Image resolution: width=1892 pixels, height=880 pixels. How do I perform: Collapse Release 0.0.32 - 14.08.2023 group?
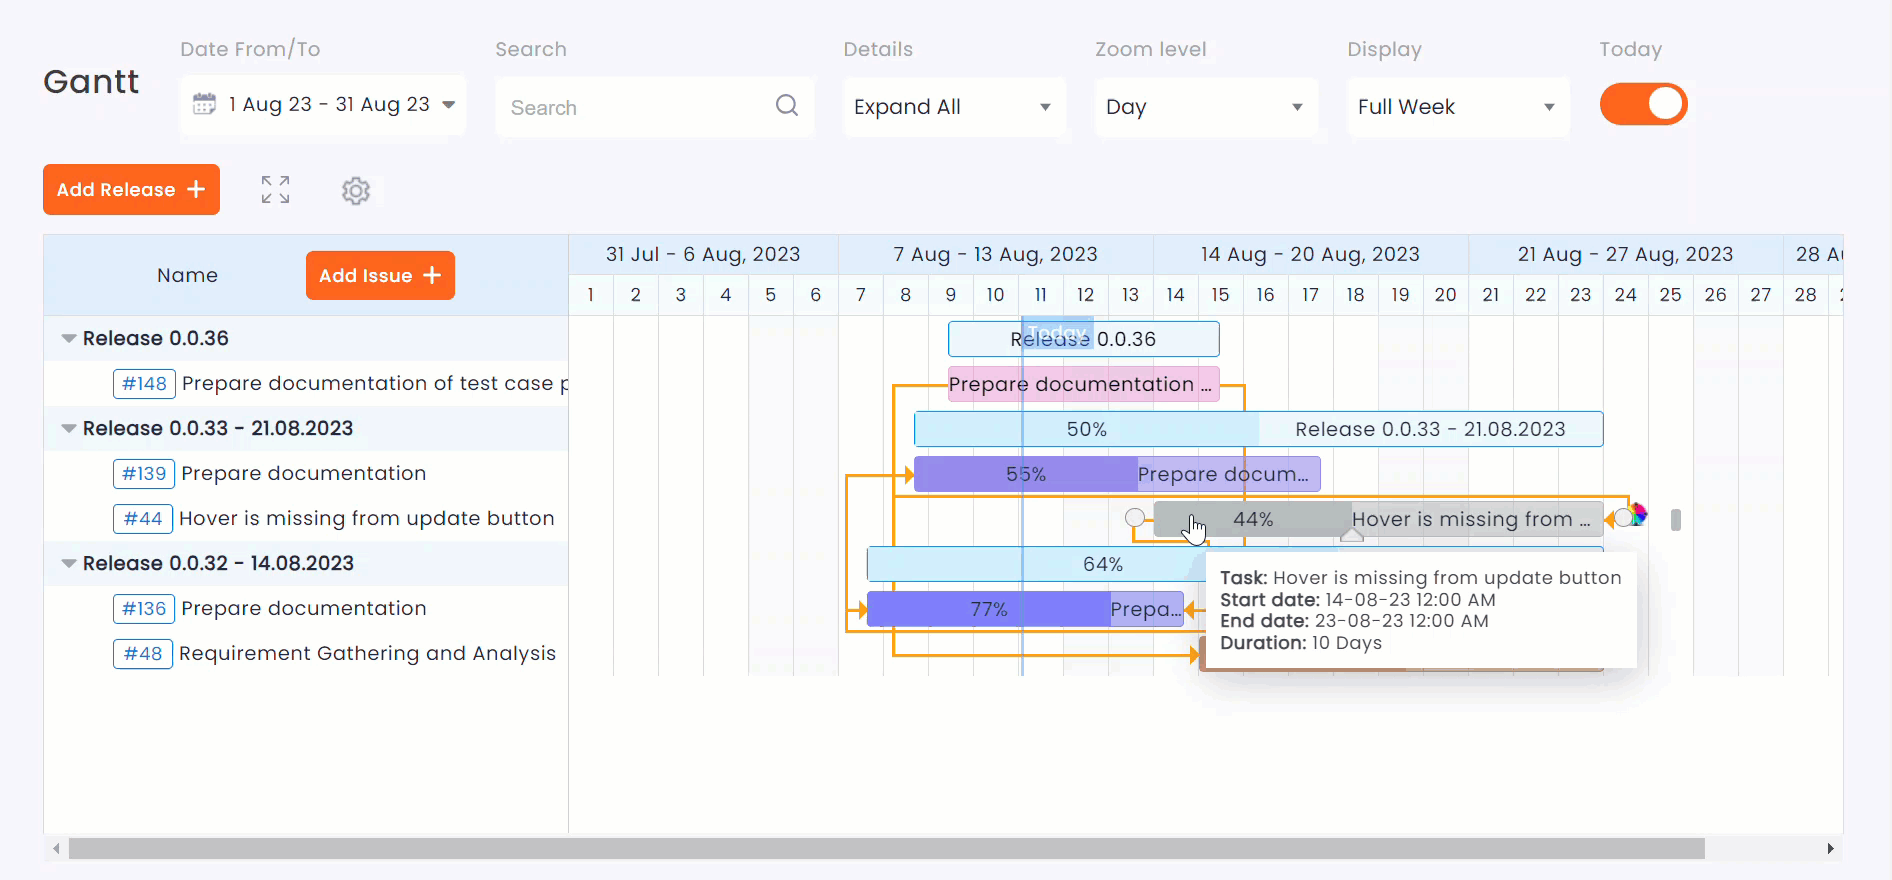69,564
